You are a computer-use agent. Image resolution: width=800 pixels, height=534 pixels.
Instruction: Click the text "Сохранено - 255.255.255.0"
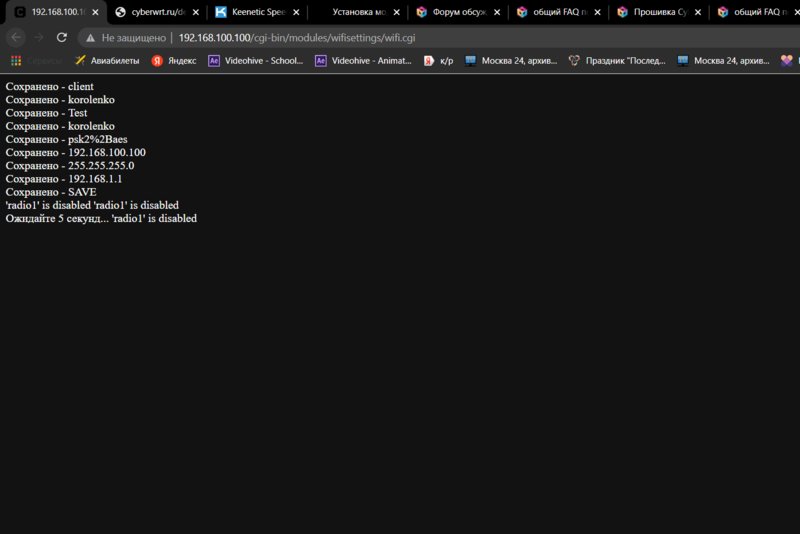[70, 166]
